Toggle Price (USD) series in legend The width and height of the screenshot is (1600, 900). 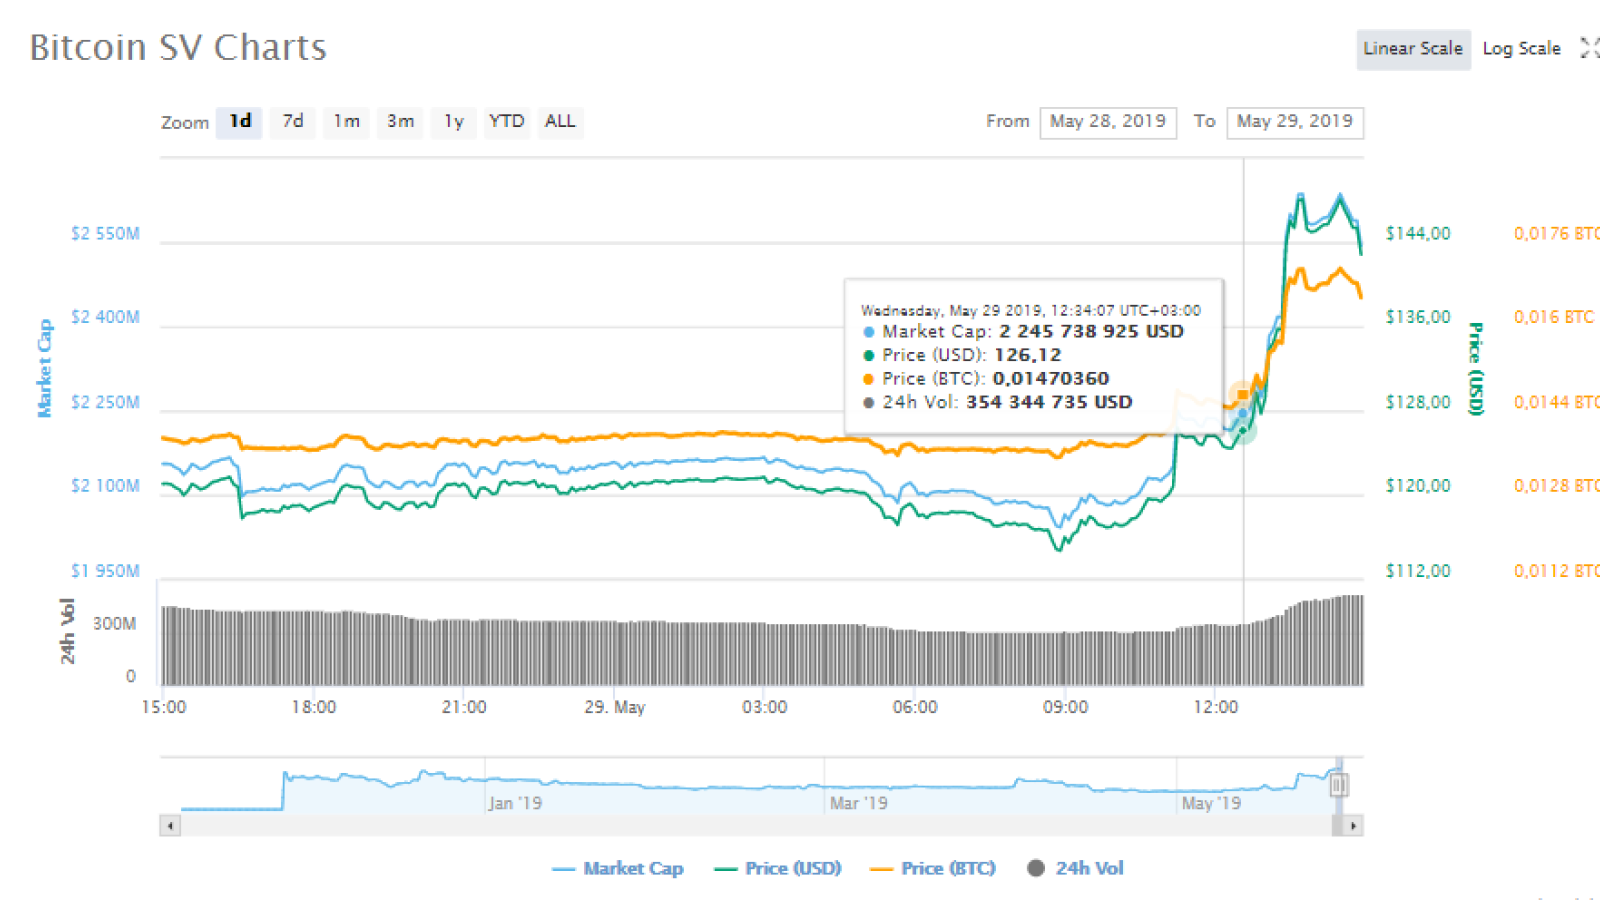click(x=778, y=868)
